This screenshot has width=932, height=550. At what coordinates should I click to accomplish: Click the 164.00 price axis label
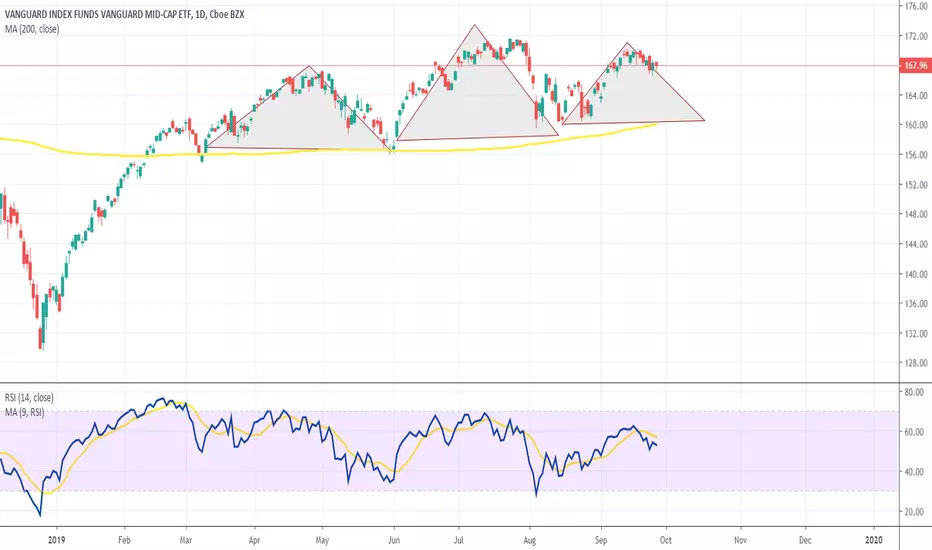915,95
